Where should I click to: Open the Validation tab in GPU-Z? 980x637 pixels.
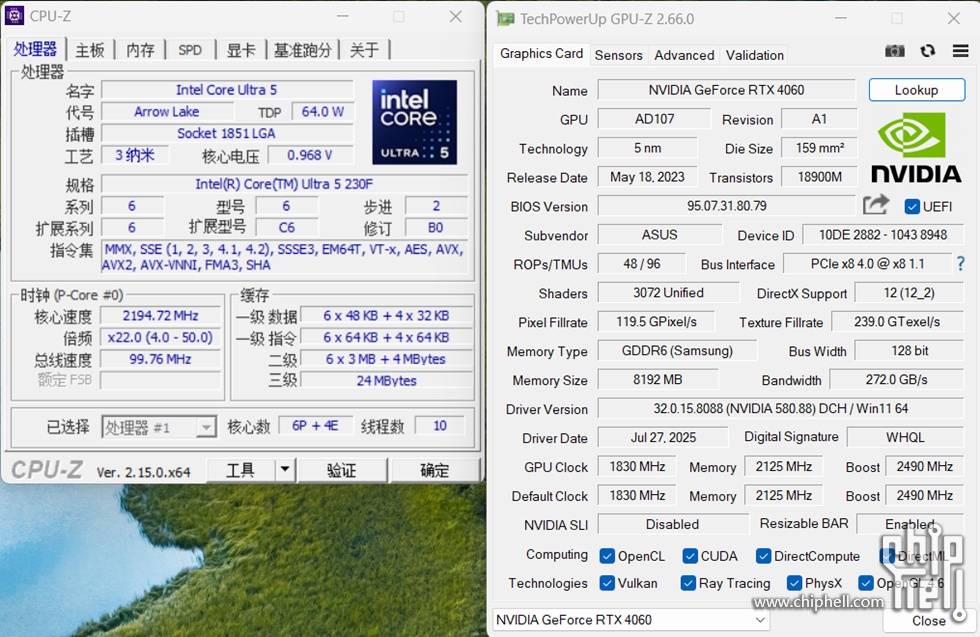[x=754, y=55]
